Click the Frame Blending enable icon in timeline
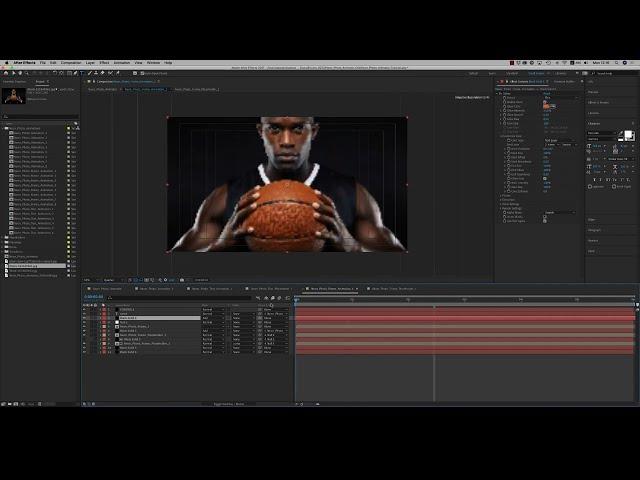The height and width of the screenshot is (480, 640). point(273,298)
